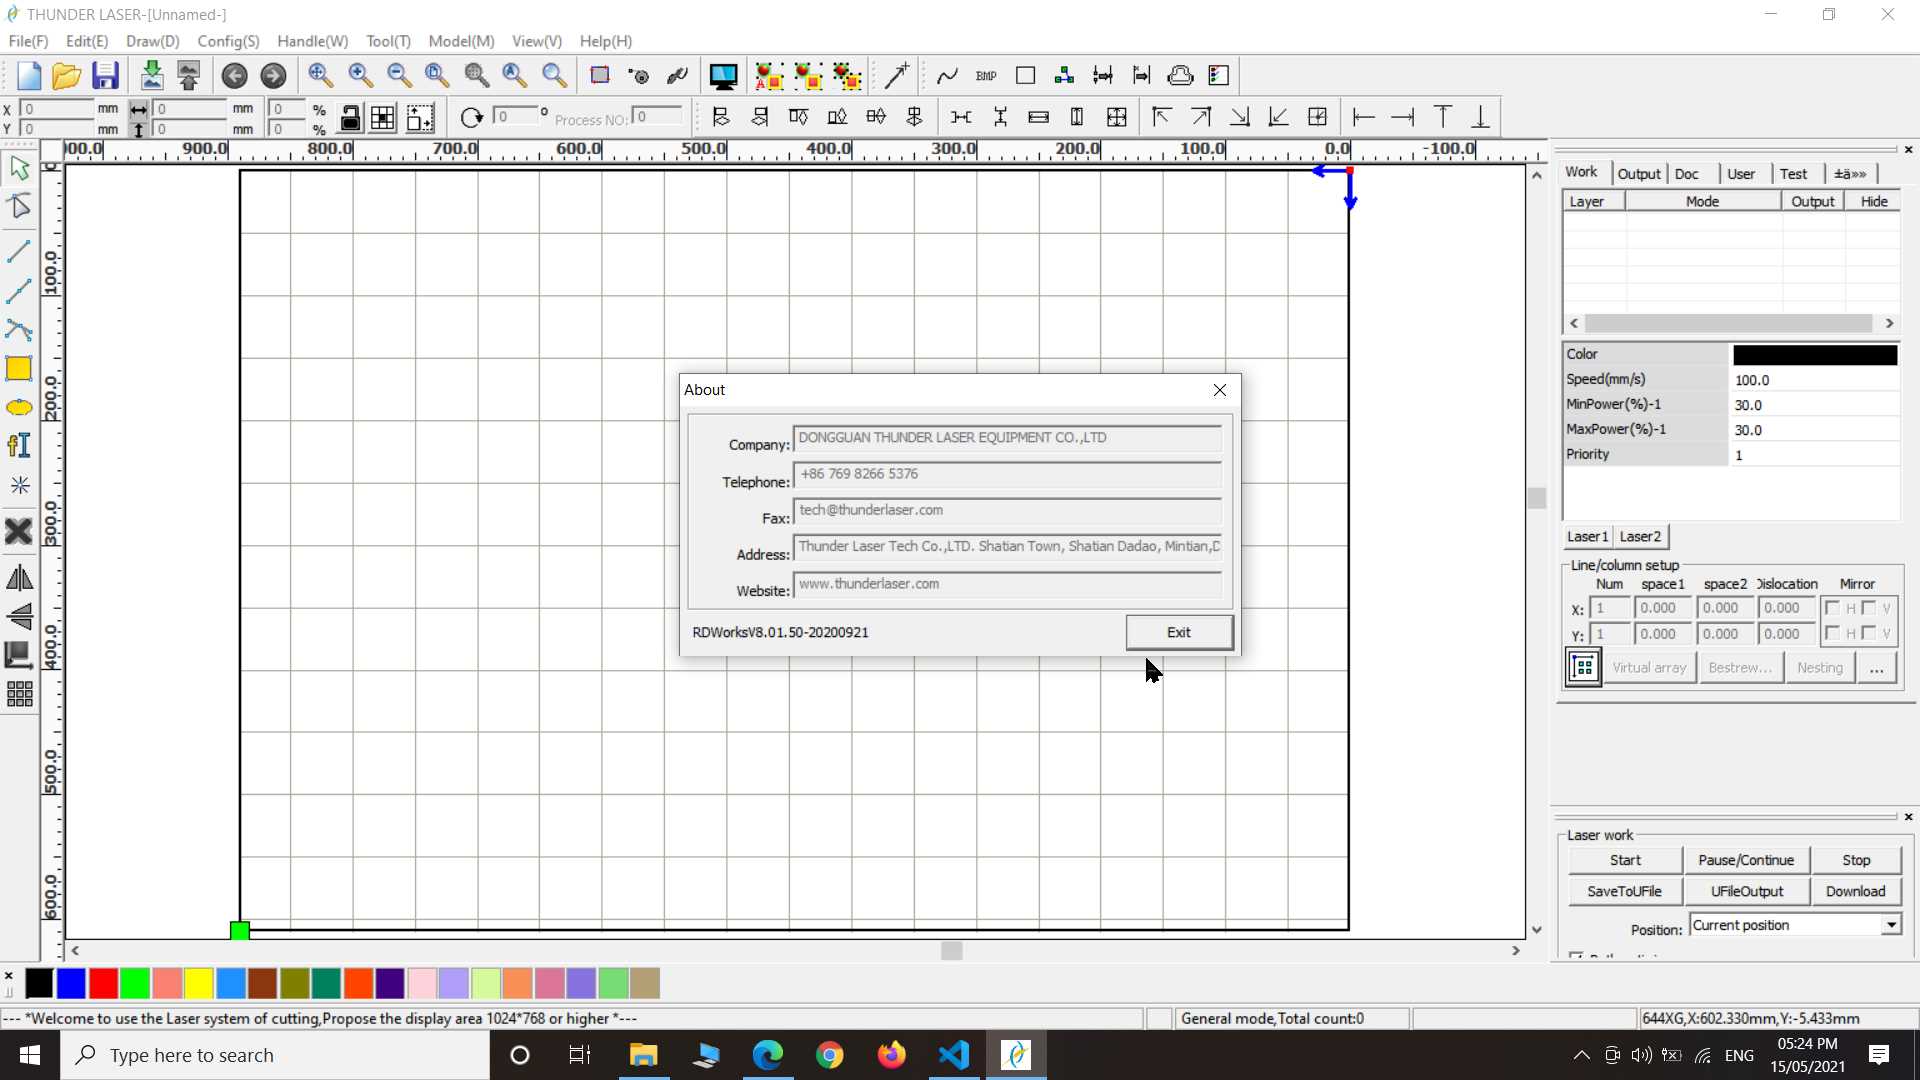Click the BMP toolbar icon
Viewport: 1920px width, 1080px height.
[986, 76]
